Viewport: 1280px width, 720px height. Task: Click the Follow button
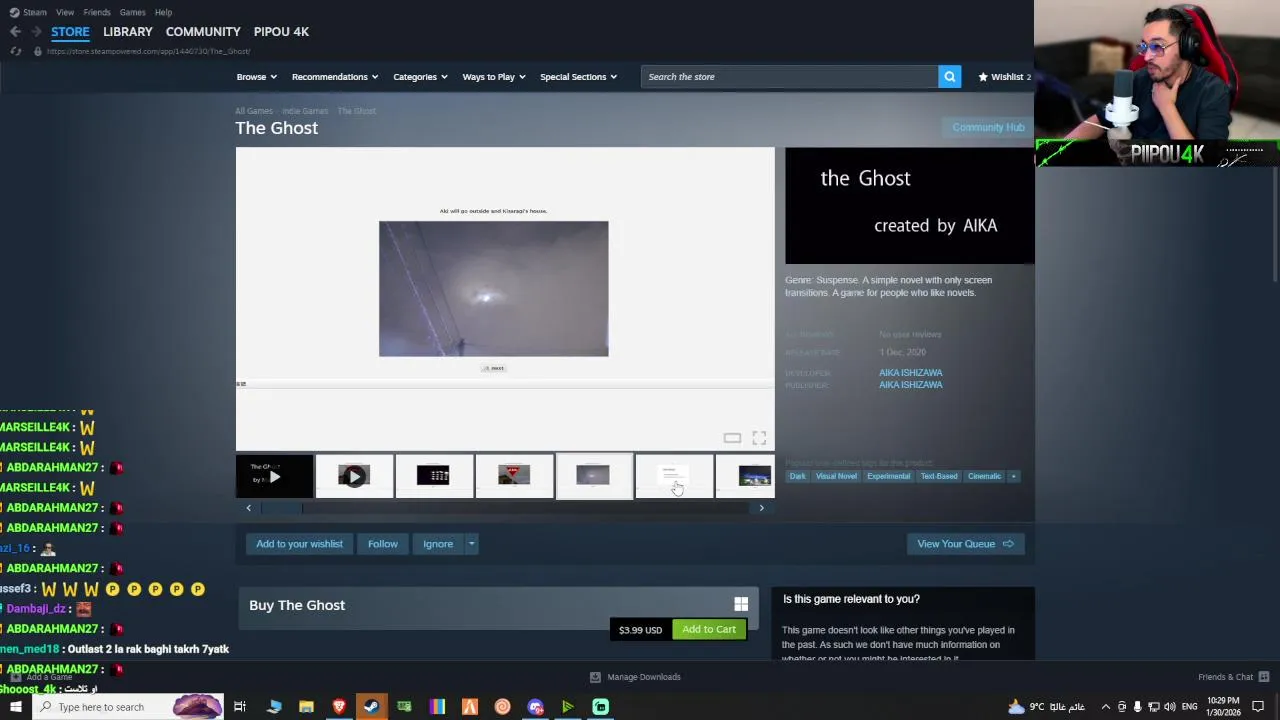[x=382, y=544]
